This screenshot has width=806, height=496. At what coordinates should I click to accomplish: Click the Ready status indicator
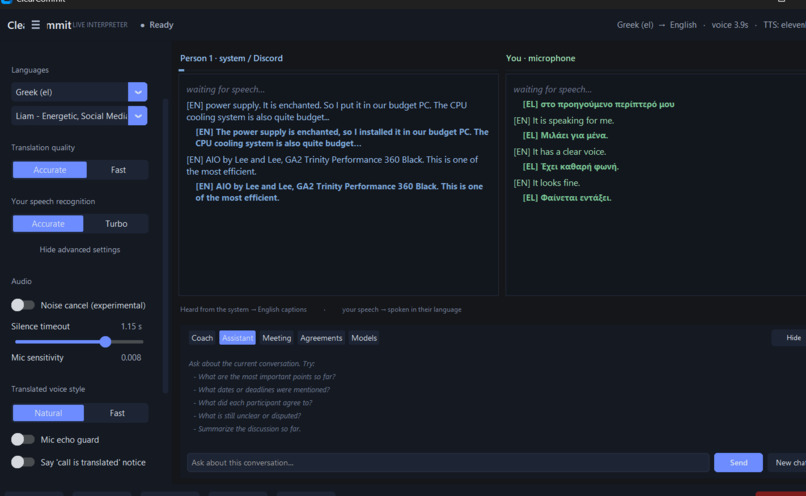coord(157,25)
